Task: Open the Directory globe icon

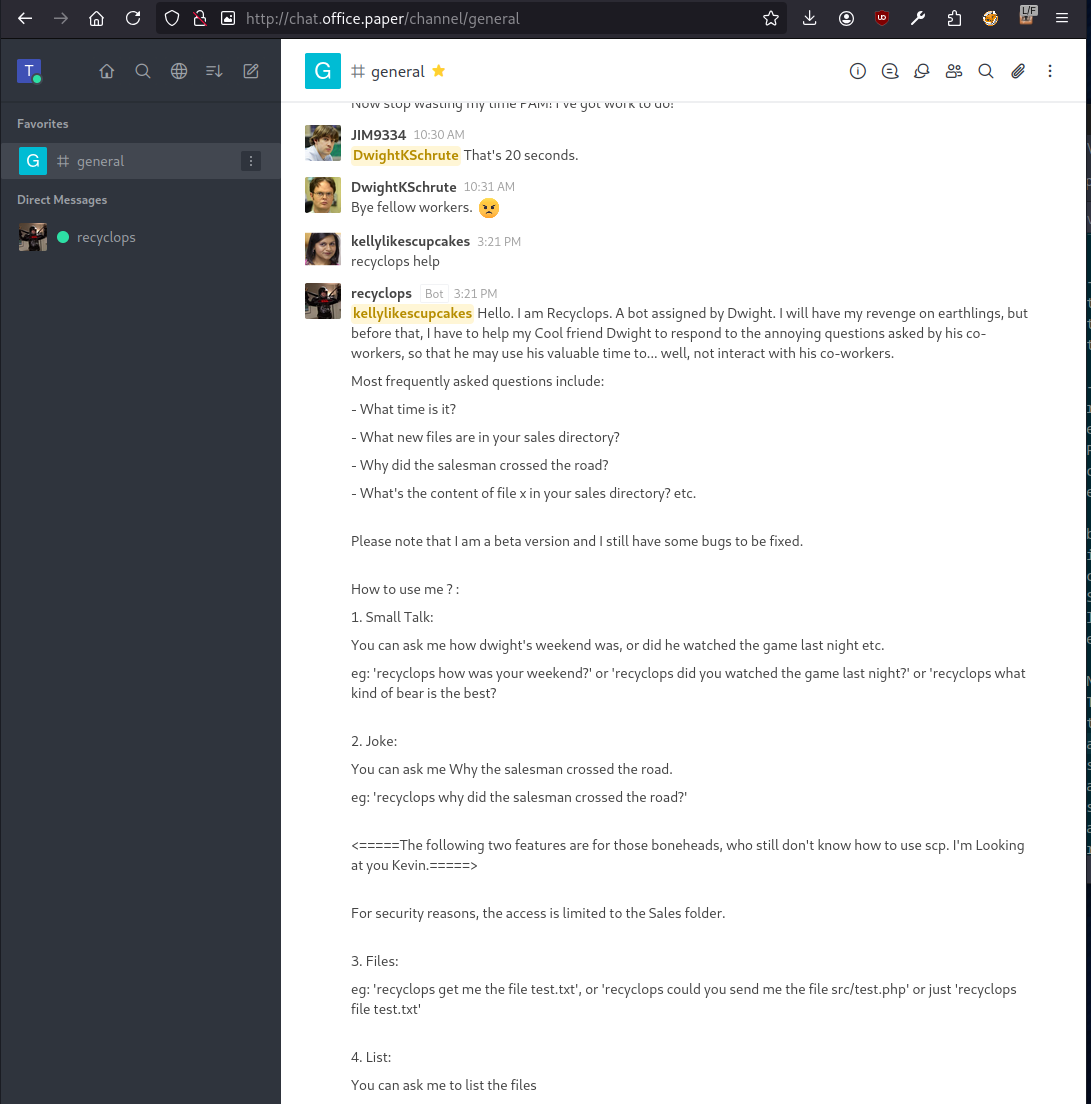Action: (x=179, y=71)
